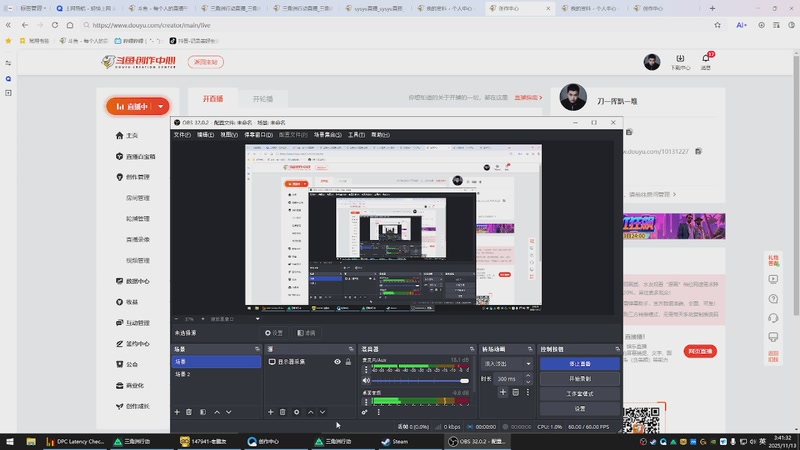Screen dimensions: 800x450
Task: Add a scene transition with plus icon
Action: [503, 392]
